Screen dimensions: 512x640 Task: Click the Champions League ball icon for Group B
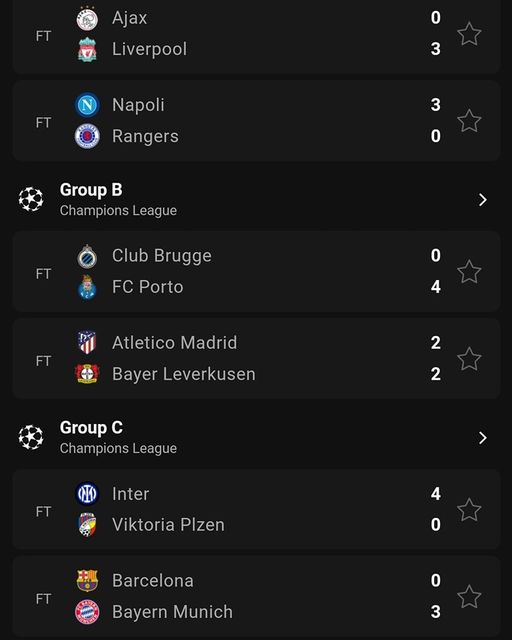(31, 199)
